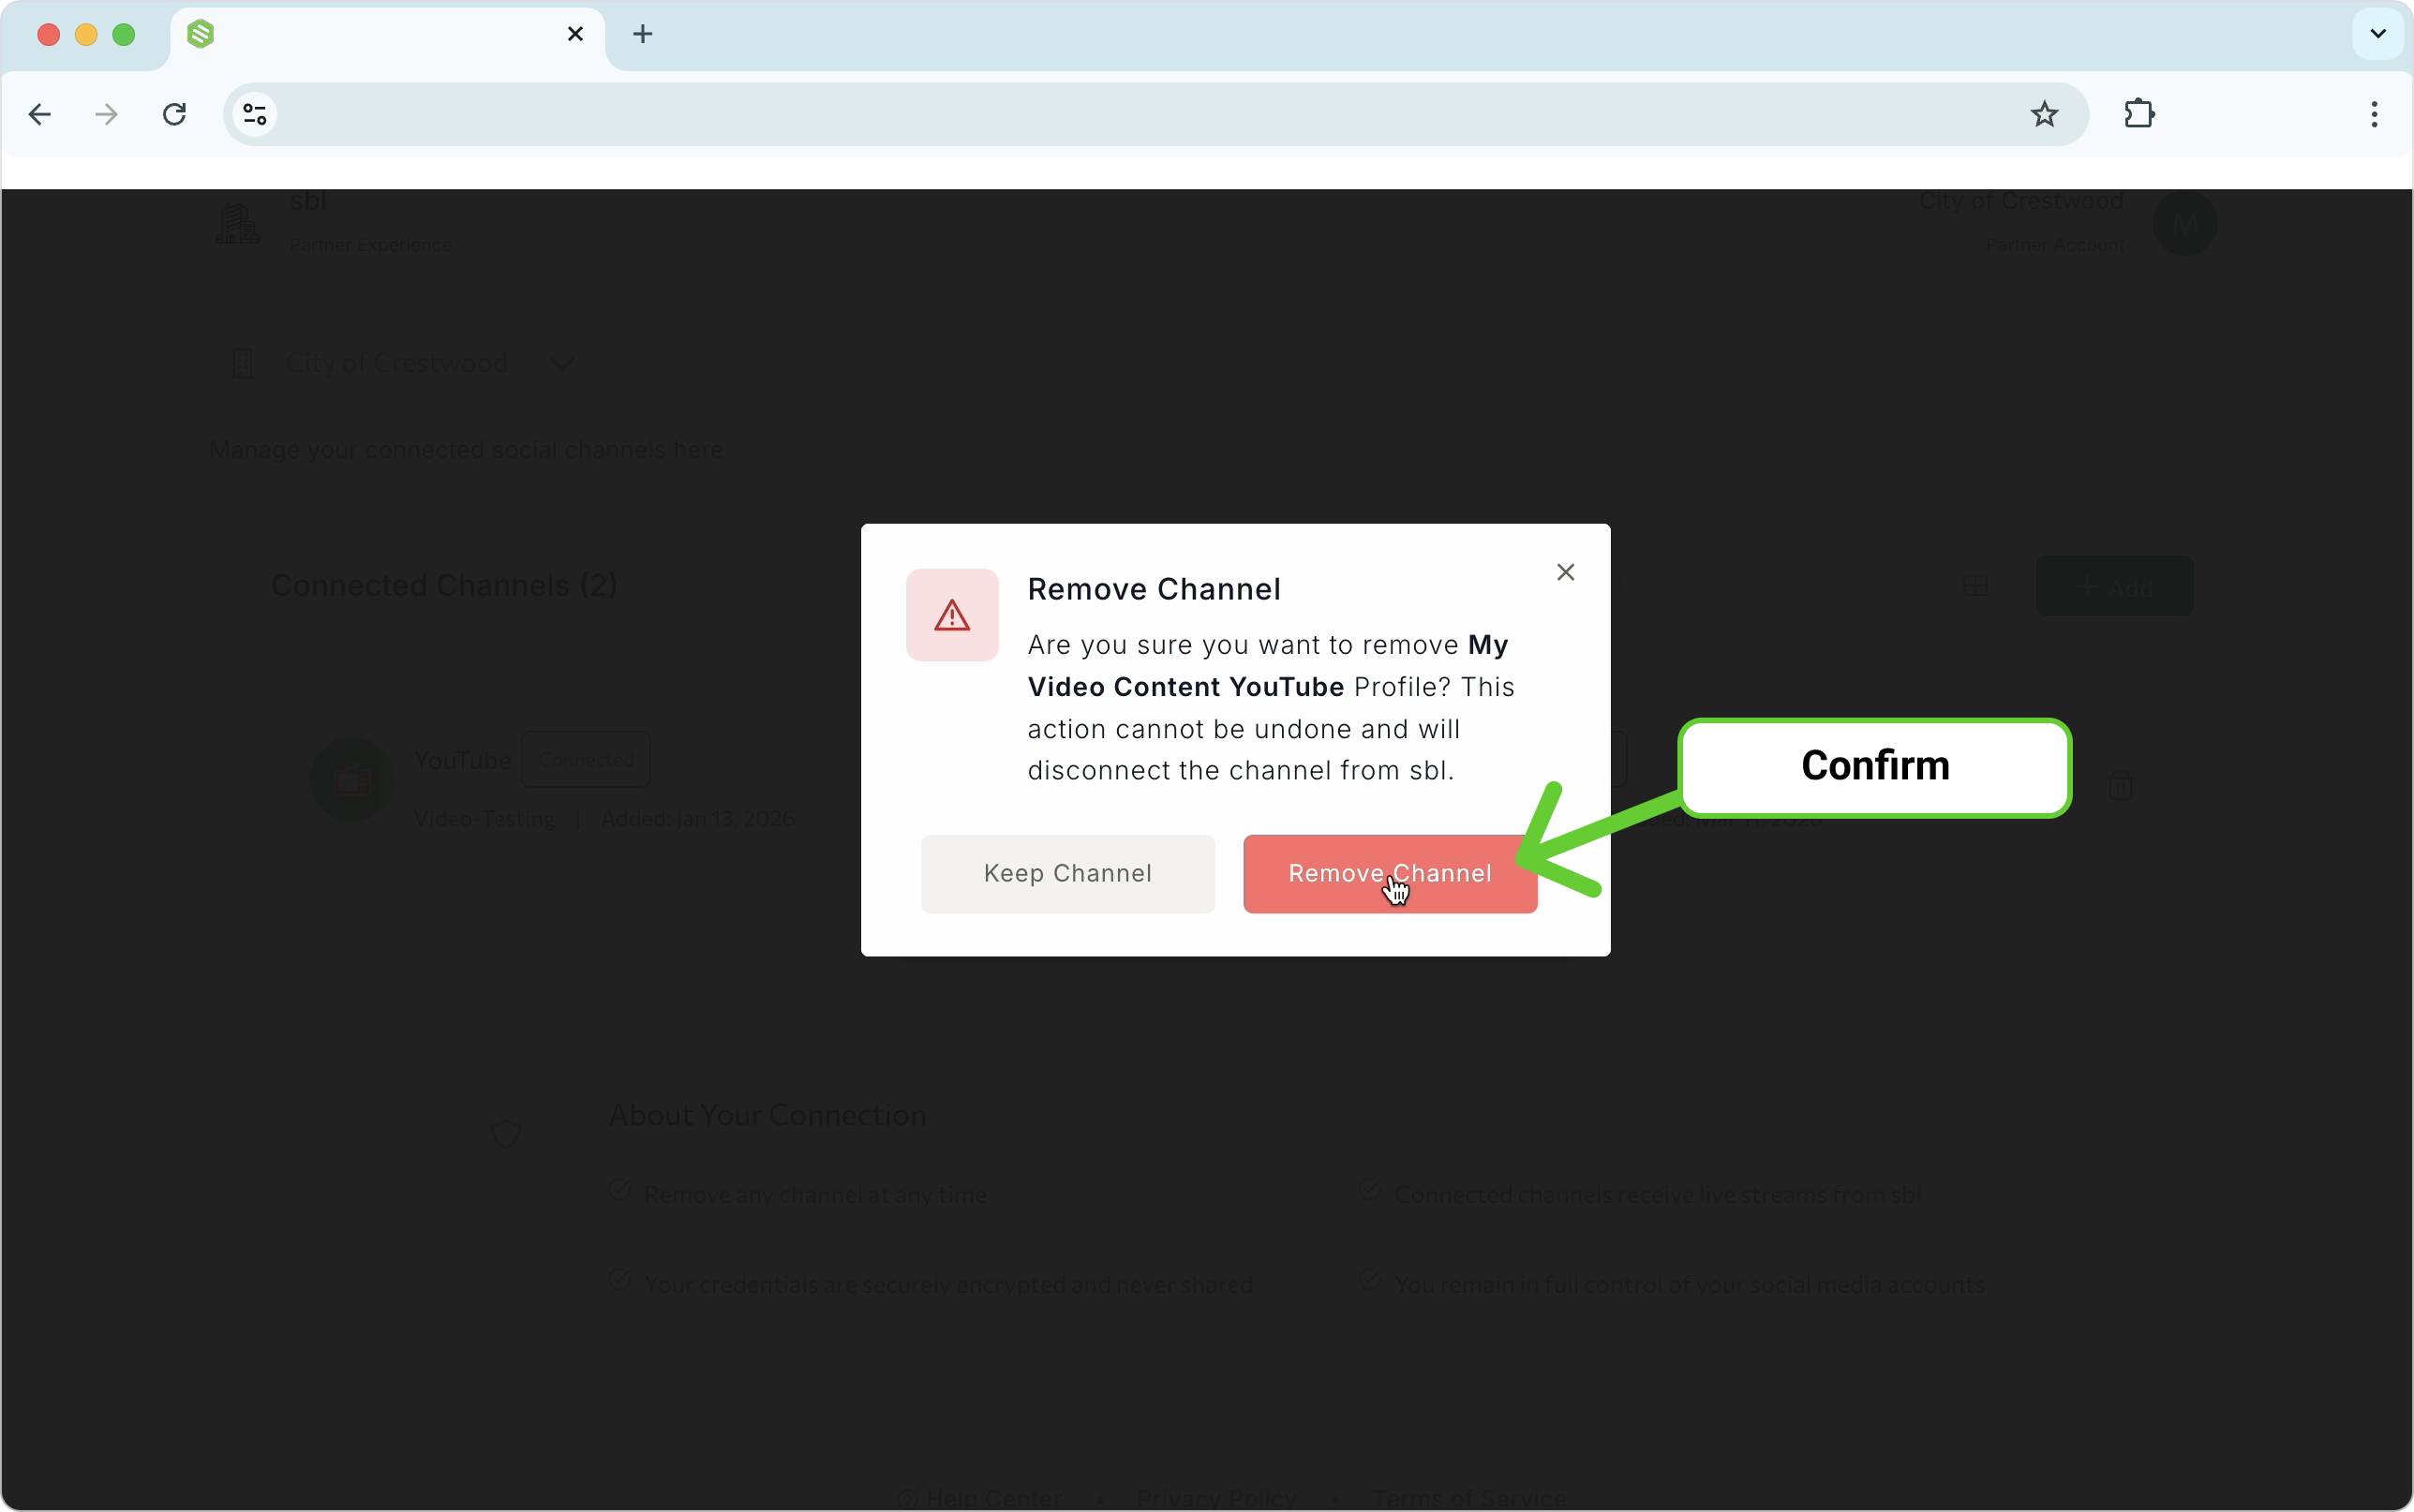Click the grid view icon near Add

1974,586
